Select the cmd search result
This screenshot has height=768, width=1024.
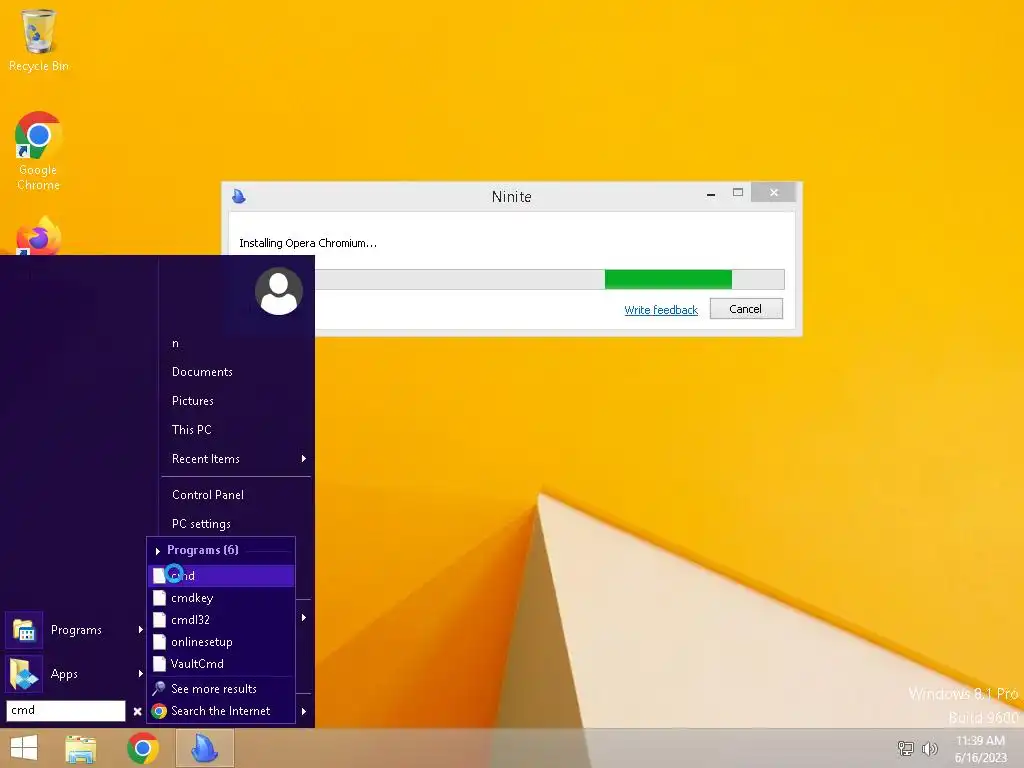point(221,576)
